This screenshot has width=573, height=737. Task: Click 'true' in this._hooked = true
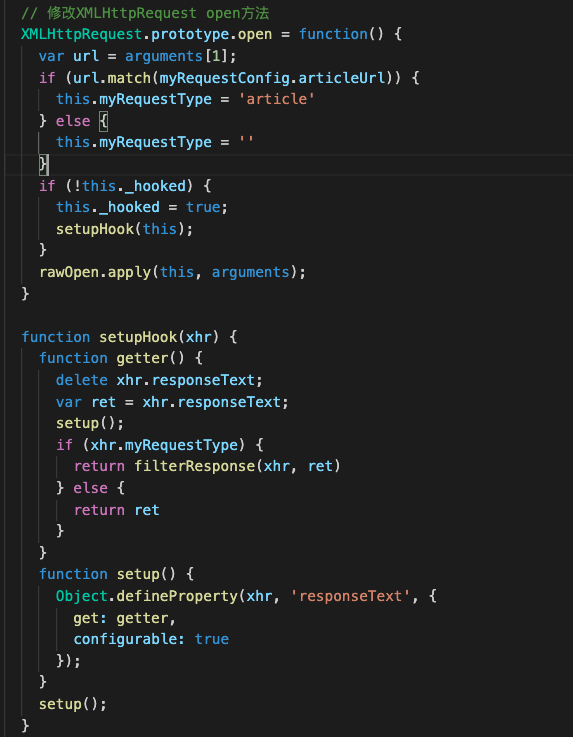tap(203, 207)
